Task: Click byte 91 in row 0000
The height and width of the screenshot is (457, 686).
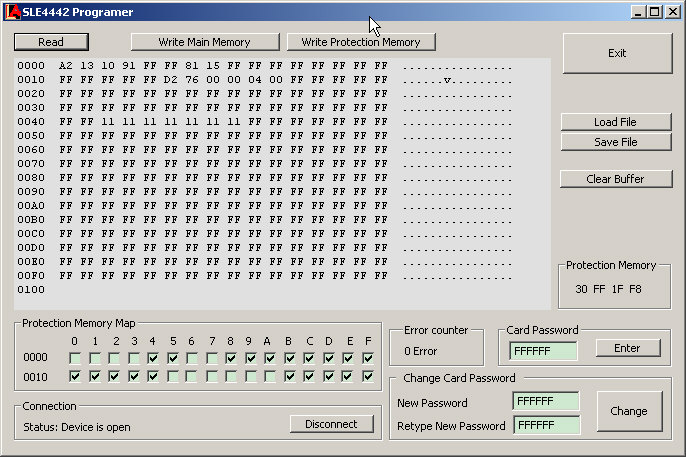Action: 129,66
